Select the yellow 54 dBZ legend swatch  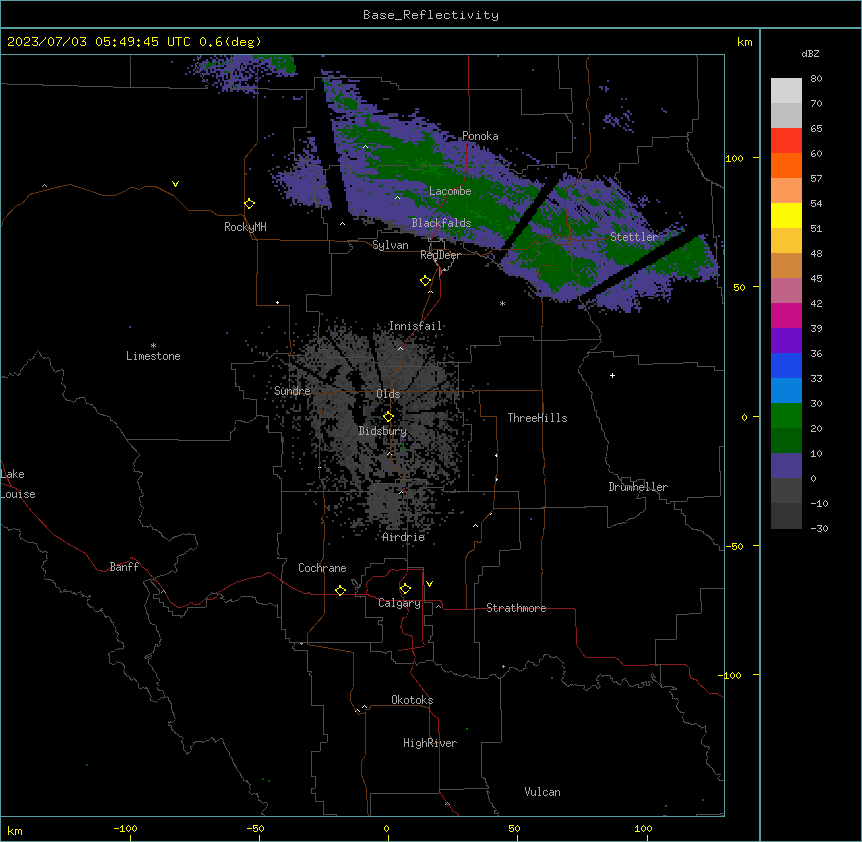click(x=786, y=215)
